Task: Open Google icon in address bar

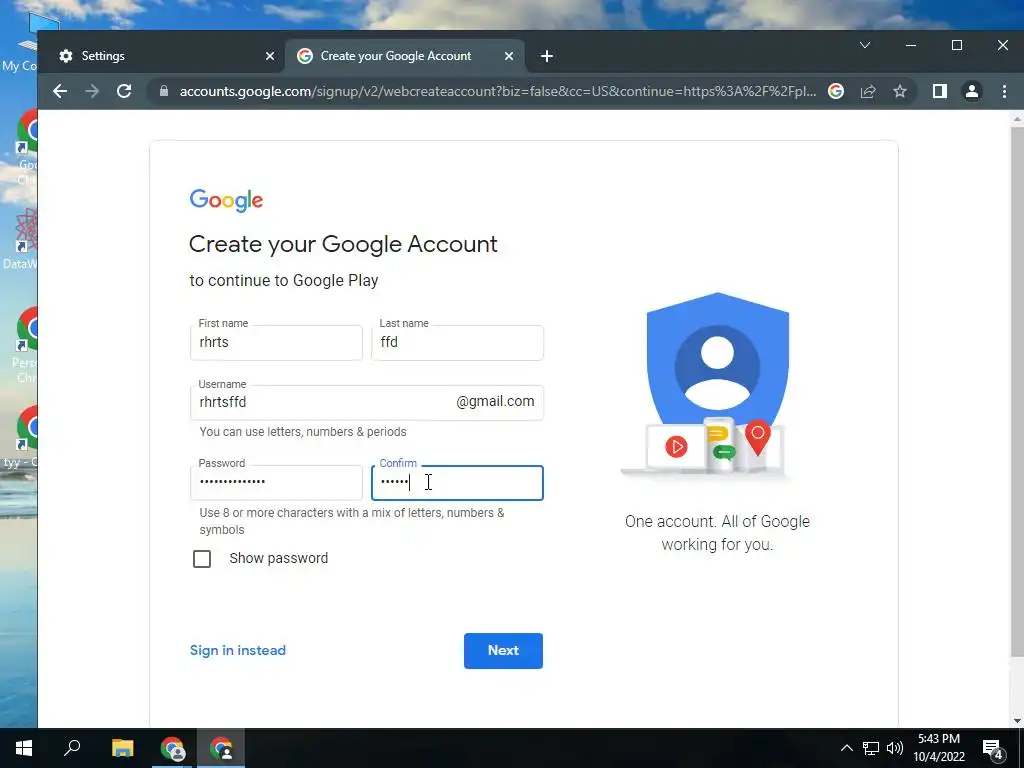Action: click(x=836, y=91)
